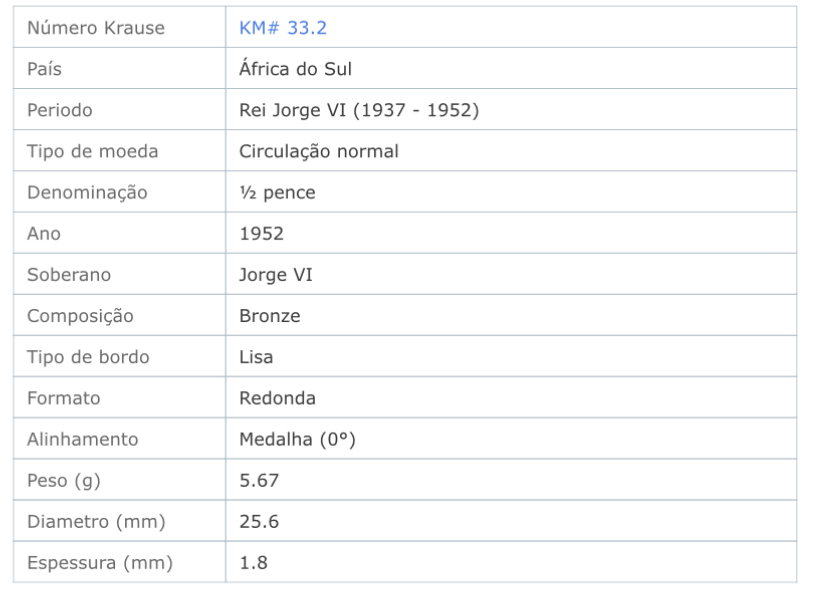This screenshot has width=816, height=590.
Task: Select the 5.67 weight value
Action: coord(259,480)
